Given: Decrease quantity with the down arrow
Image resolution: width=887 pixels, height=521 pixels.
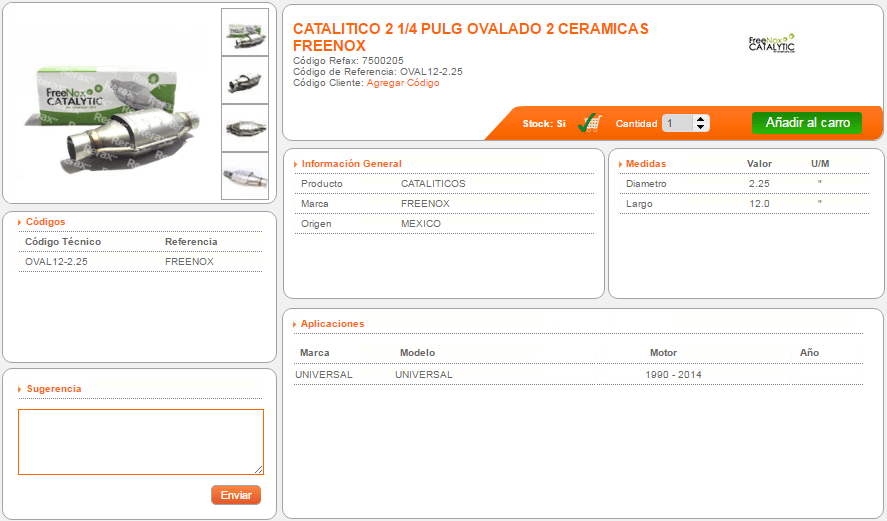Looking at the screenshot, I should pyautogui.click(x=701, y=127).
